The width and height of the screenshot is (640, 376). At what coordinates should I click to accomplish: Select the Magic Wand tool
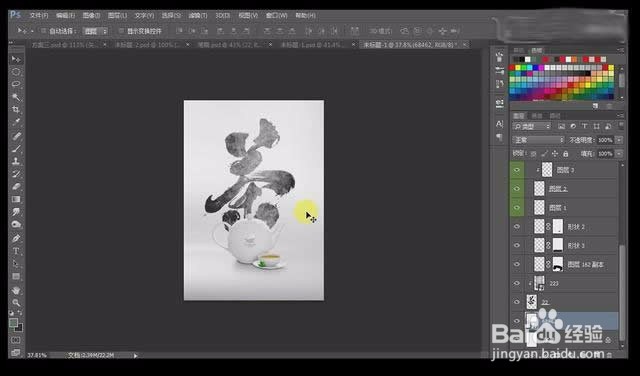coord(16,97)
